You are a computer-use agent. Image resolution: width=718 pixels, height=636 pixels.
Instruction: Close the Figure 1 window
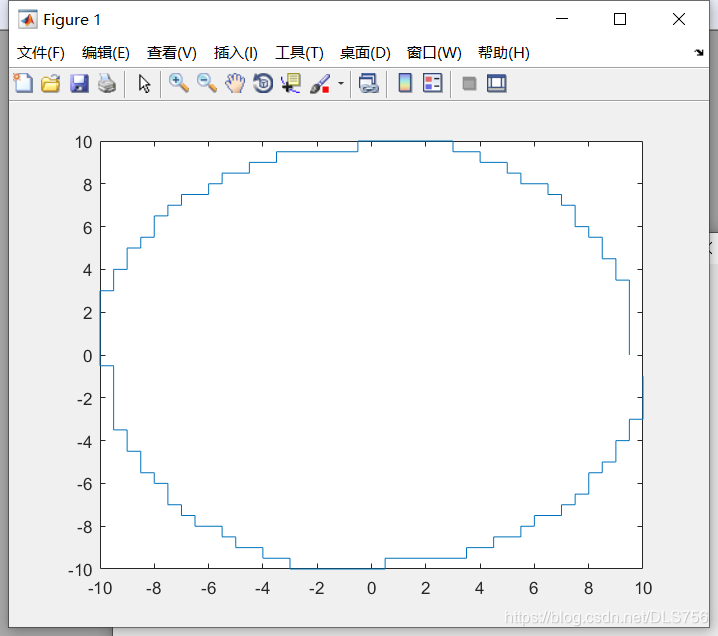pos(679,19)
